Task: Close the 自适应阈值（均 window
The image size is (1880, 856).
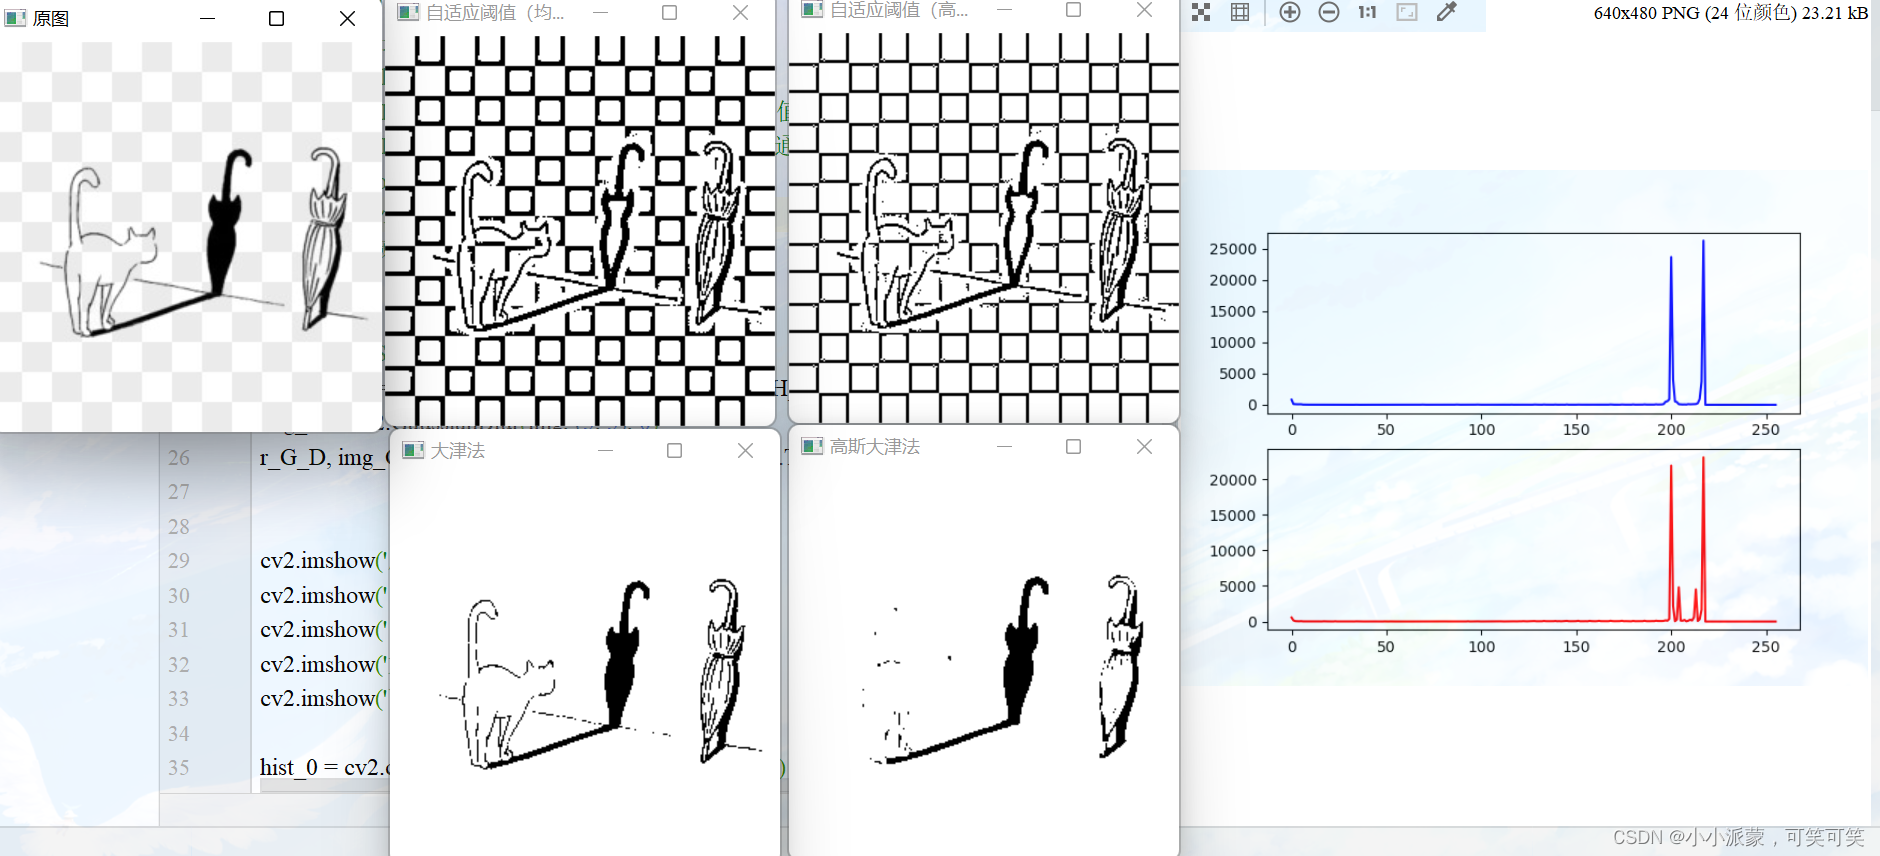Action: tap(740, 12)
